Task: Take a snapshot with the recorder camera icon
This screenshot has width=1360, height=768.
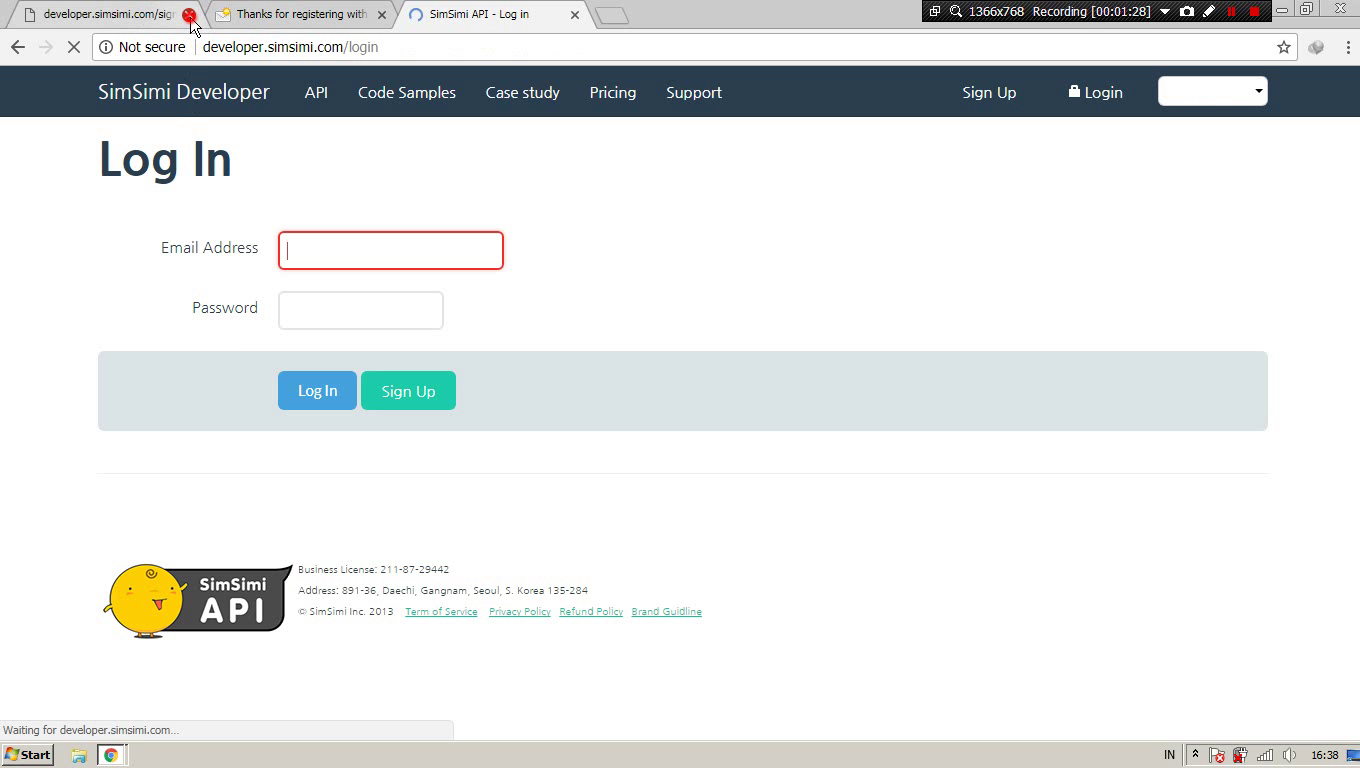Action: [x=1187, y=11]
